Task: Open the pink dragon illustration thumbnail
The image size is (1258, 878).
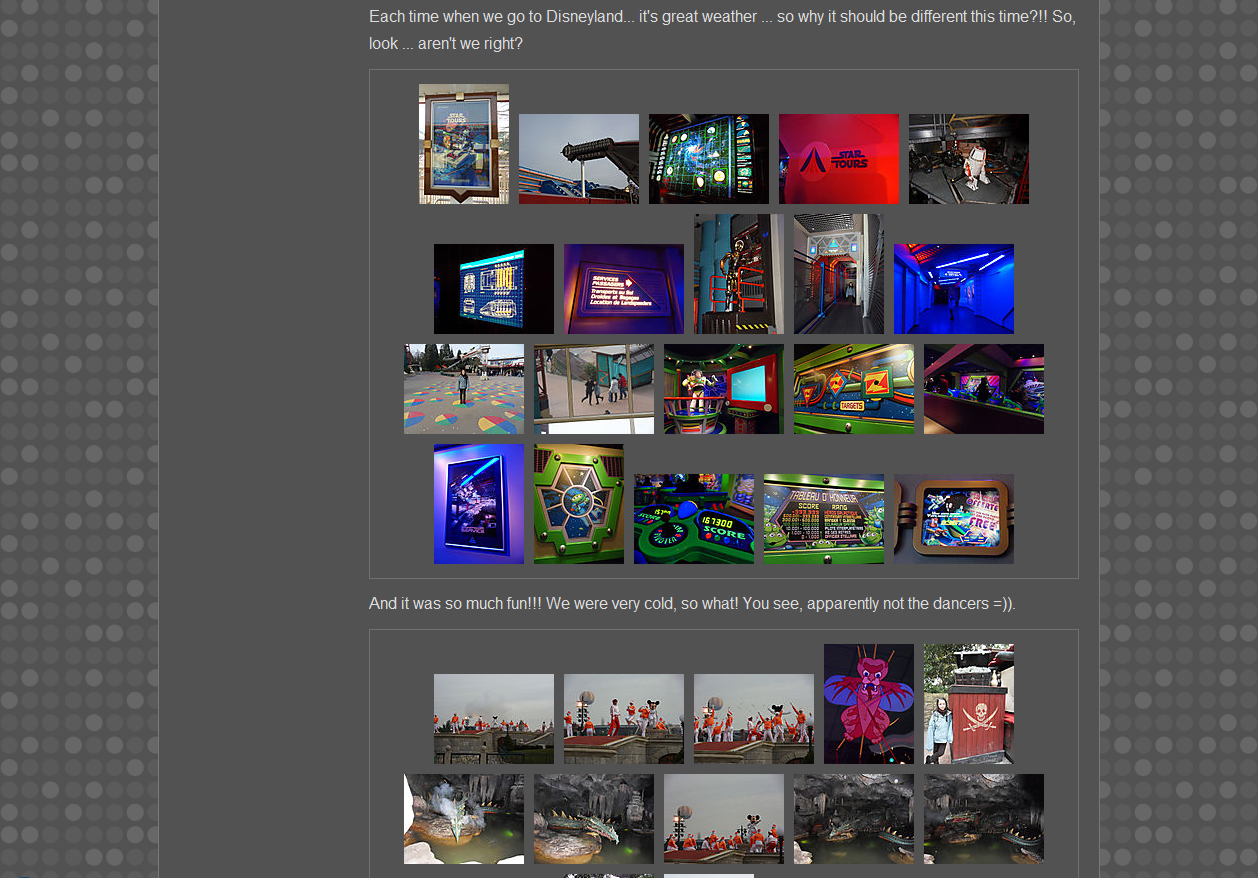Action: tap(868, 704)
